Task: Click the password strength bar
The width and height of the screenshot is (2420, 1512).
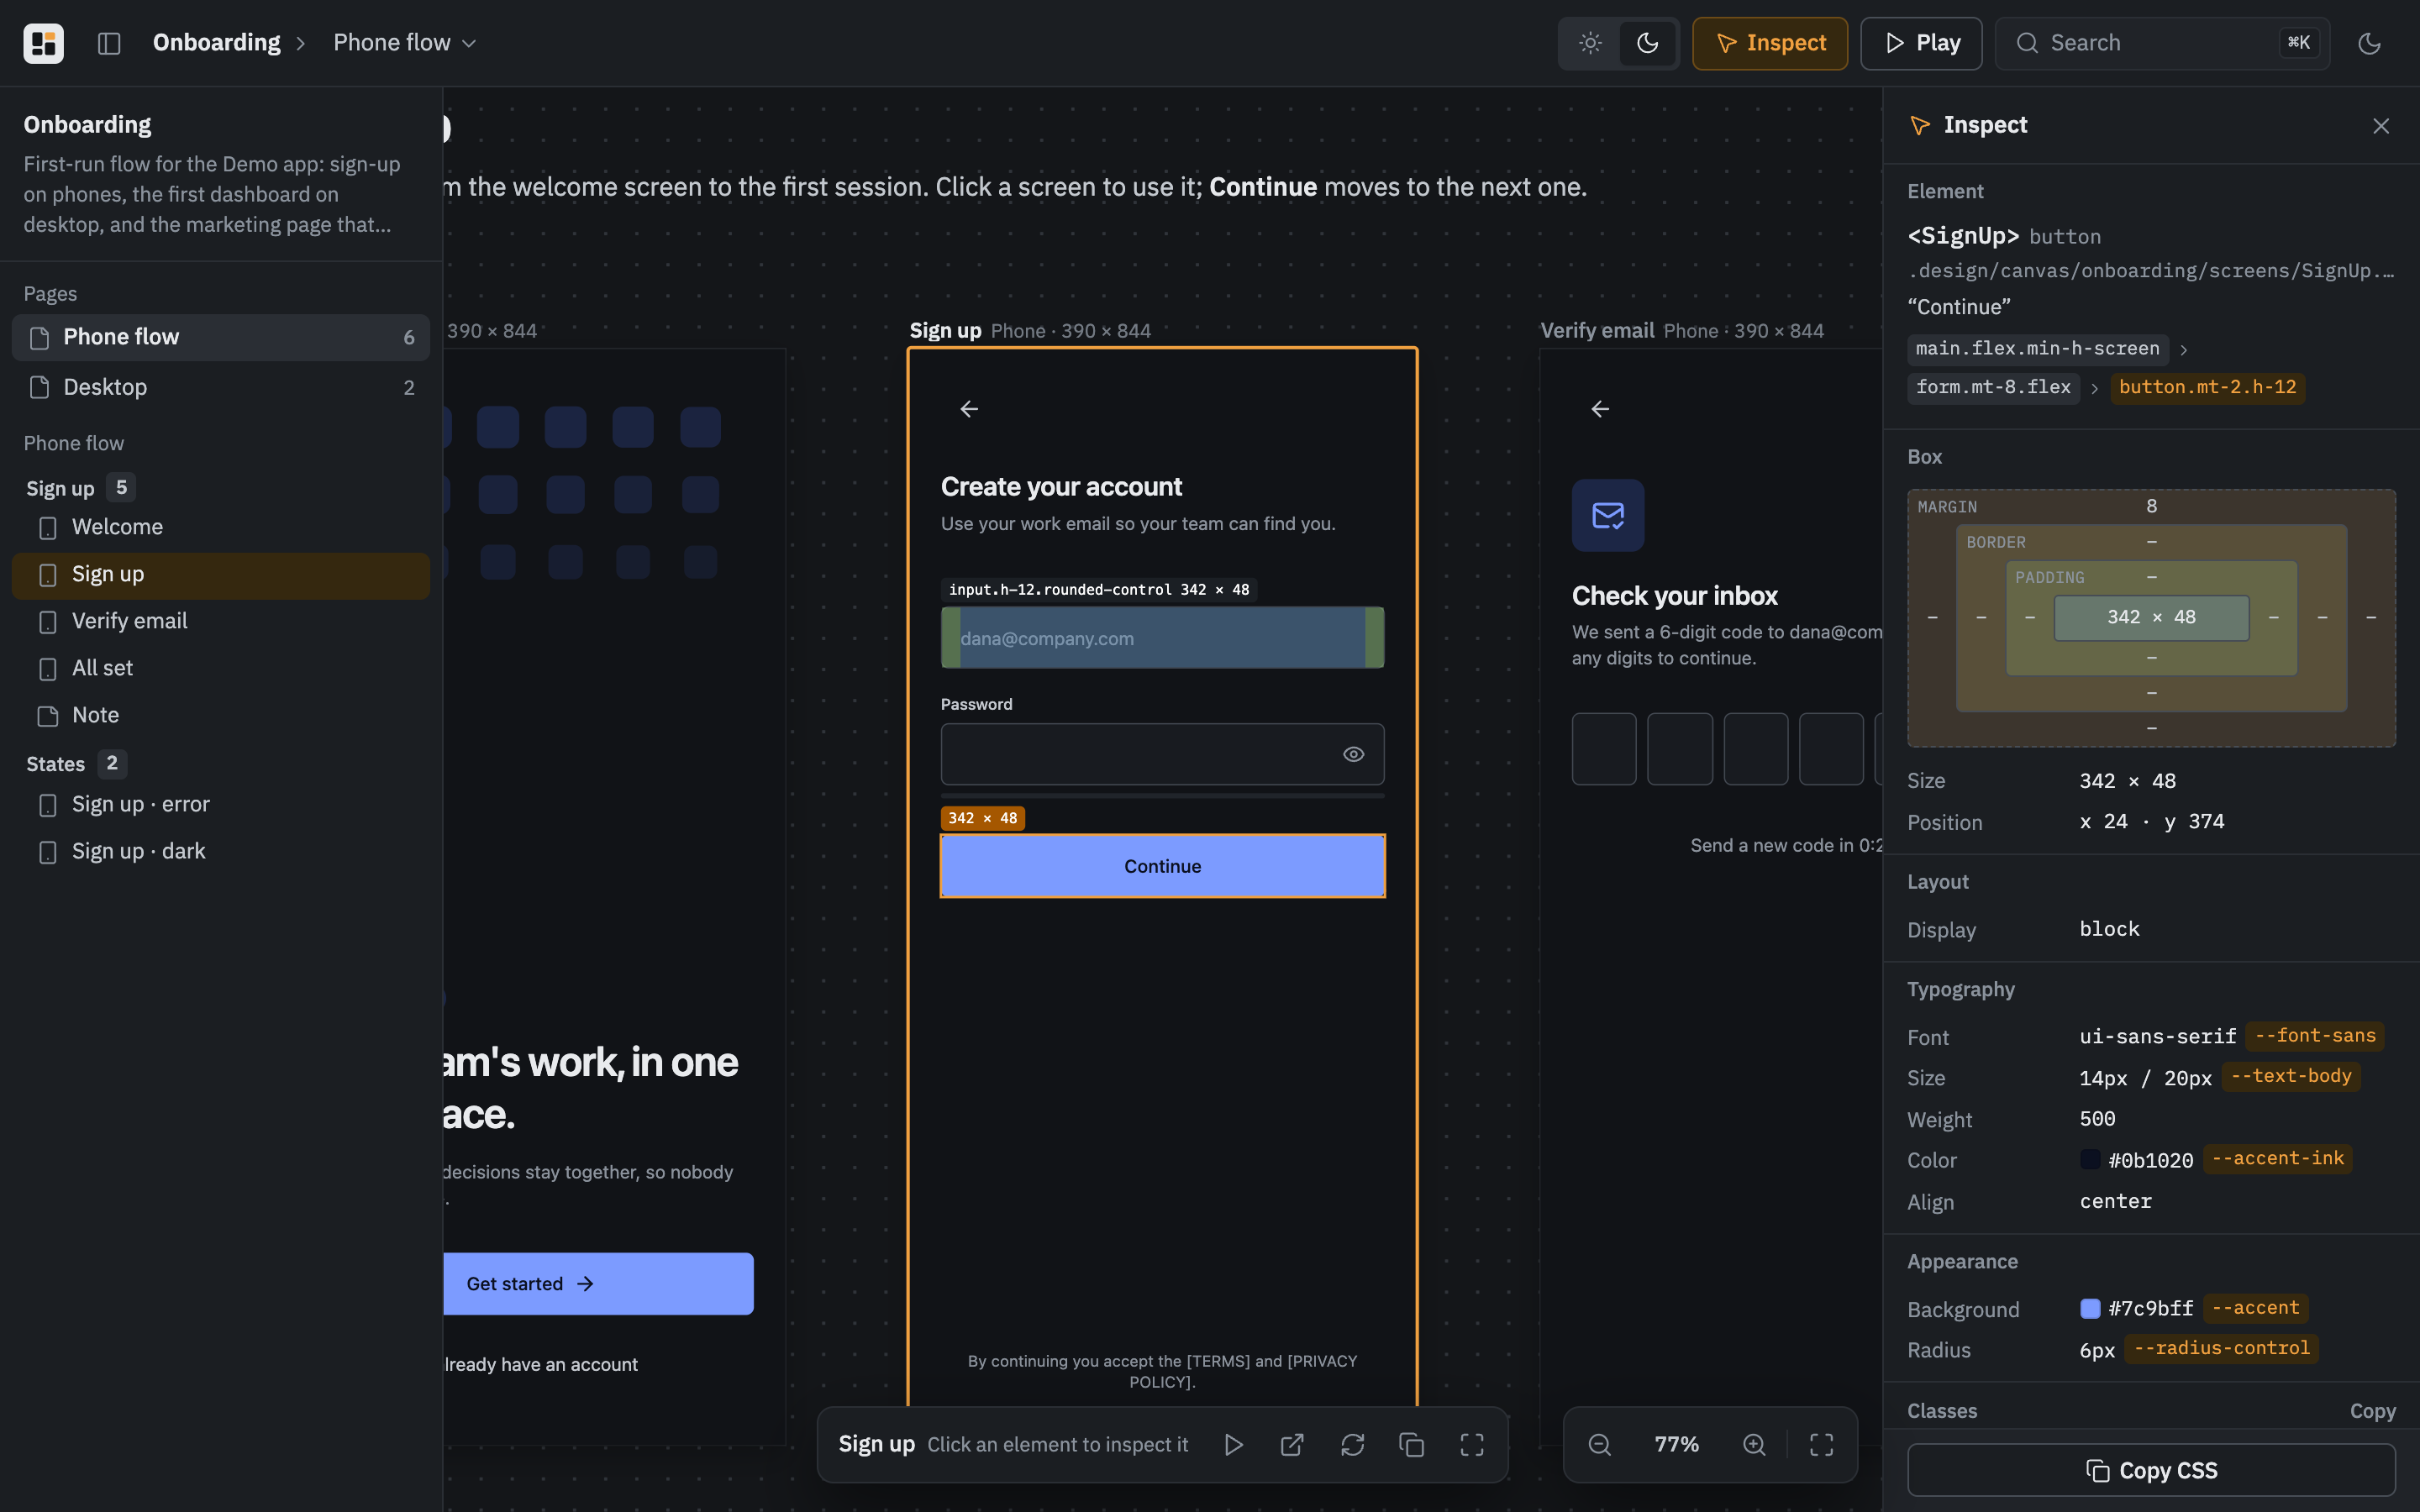Action: tap(1162, 796)
